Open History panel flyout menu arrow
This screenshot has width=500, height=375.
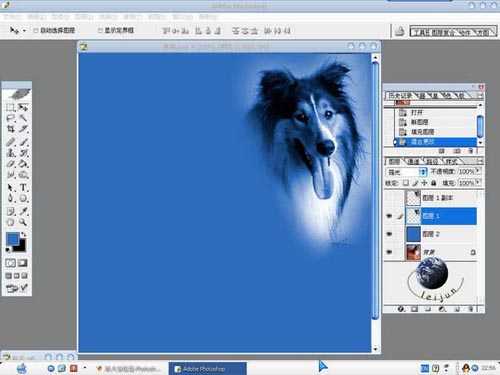(x=480, y=96)
